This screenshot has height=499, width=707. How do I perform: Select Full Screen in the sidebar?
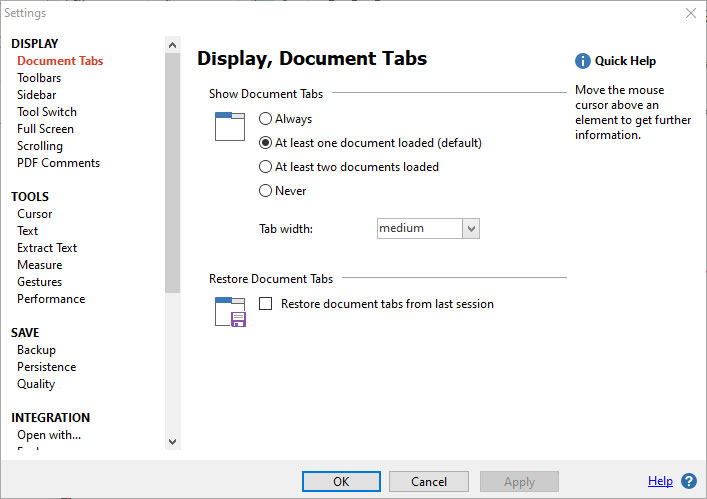pos(45,129)
